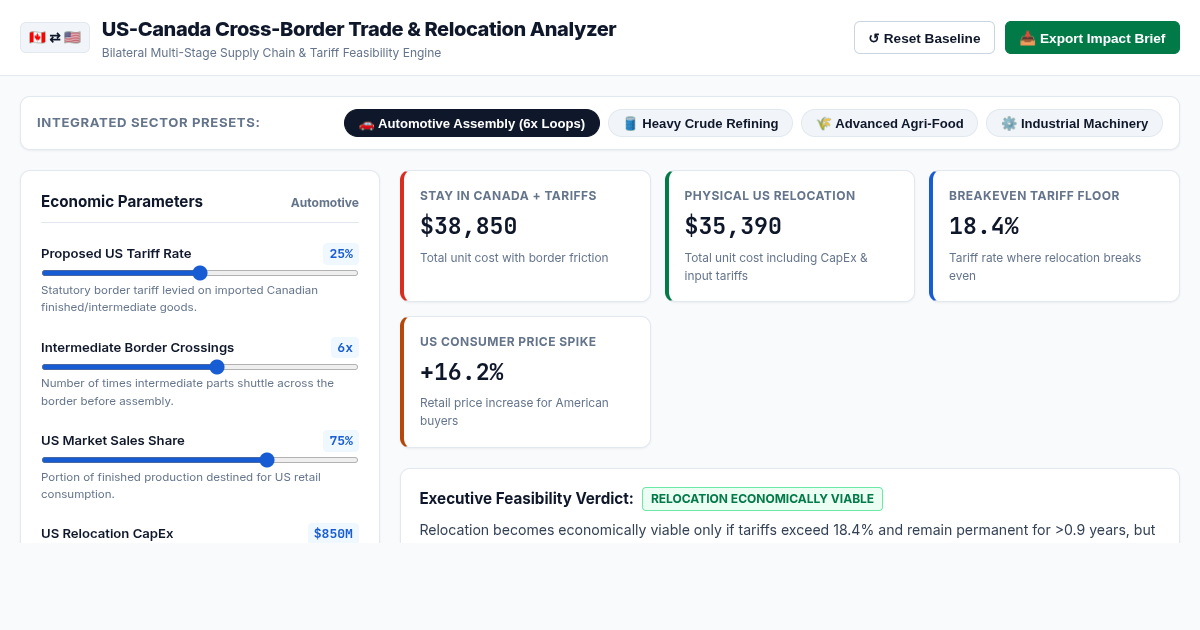
Task: Click the $35,390 relocation cost value
Action: (733, 226)
